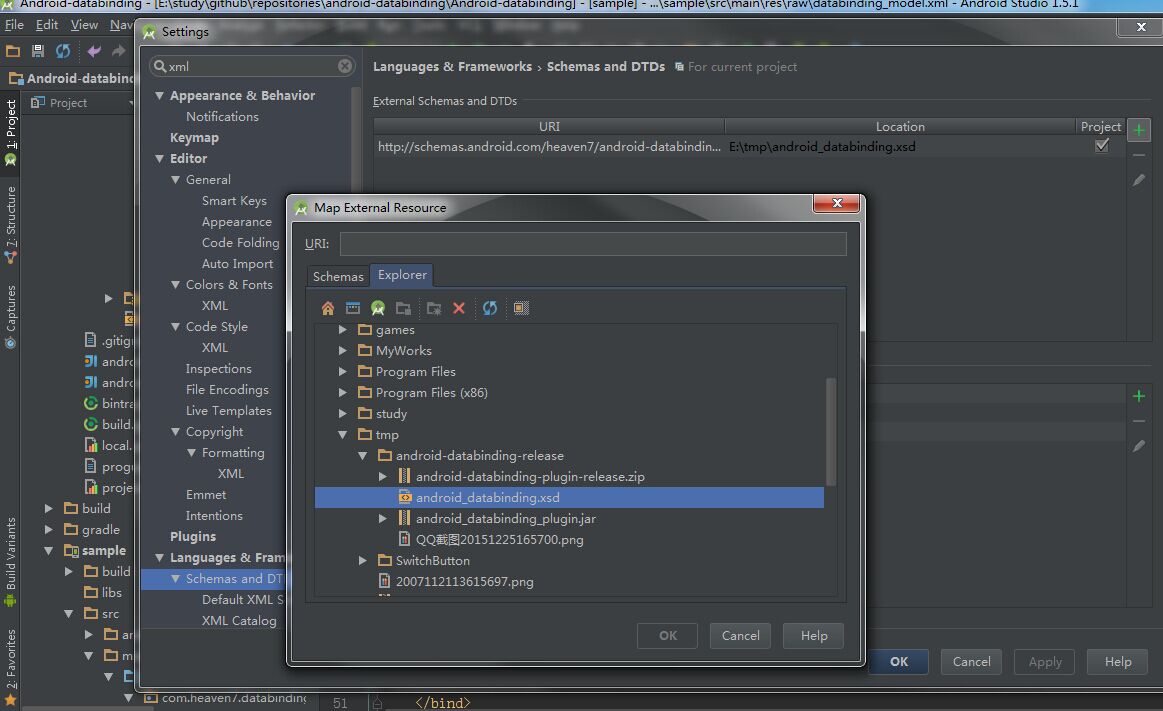Switch to the Schemas tab

click(338, 276)
